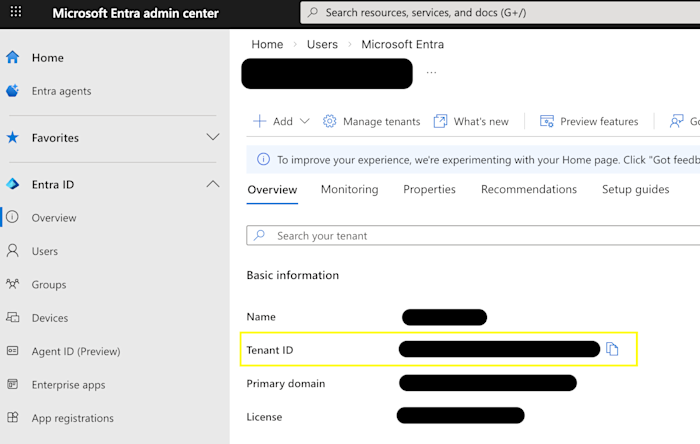This screenshot has height=444, width=700.
Task: Copy the Tenant ID value
Action: point(613,349)
